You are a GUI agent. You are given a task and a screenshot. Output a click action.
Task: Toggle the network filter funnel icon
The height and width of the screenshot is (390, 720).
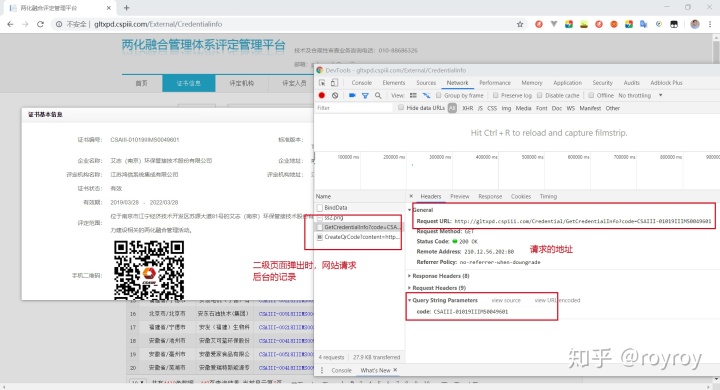tap(365, 96)
